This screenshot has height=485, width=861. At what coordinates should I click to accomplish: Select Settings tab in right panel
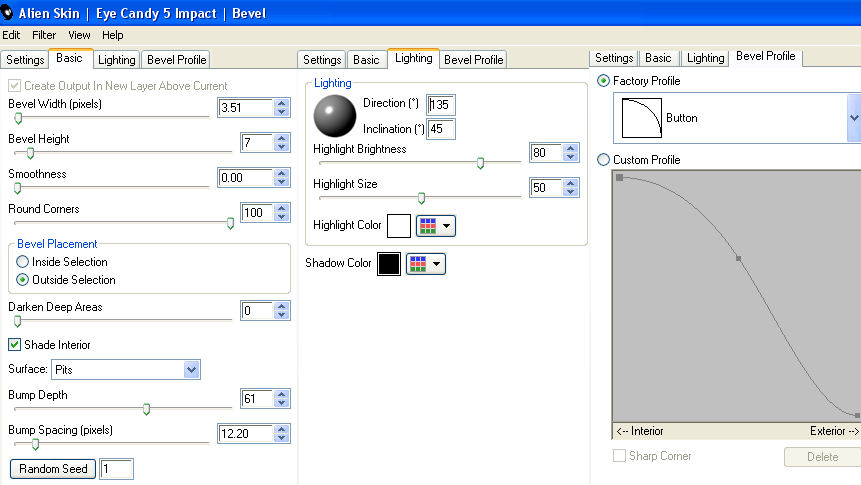614,58
